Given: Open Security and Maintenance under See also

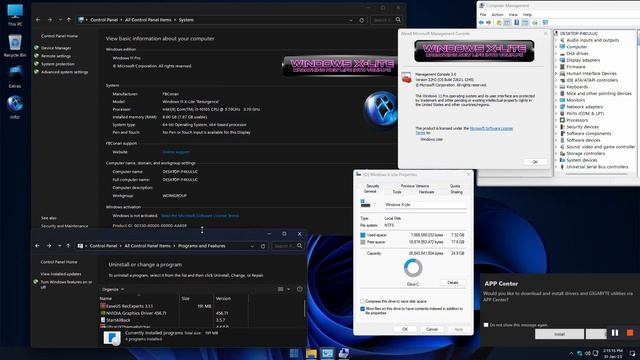Looking at the screenshot, I should click(x=64, y=226).
